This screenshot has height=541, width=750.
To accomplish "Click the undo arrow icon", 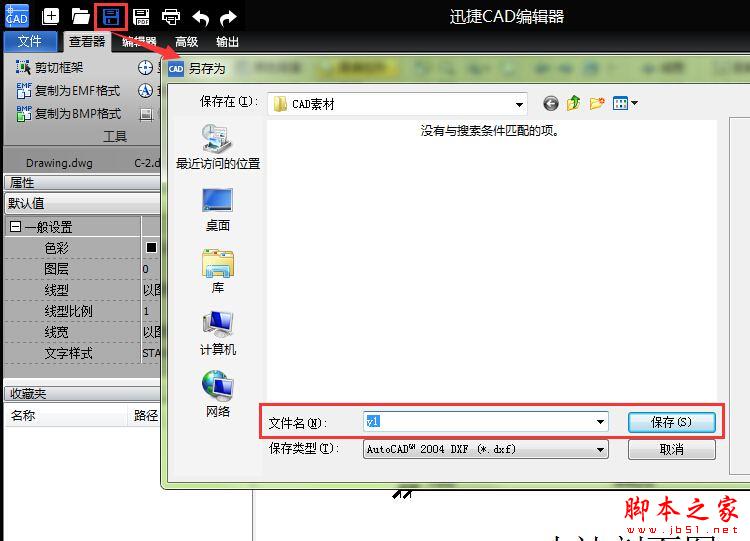I will [200, 18].
